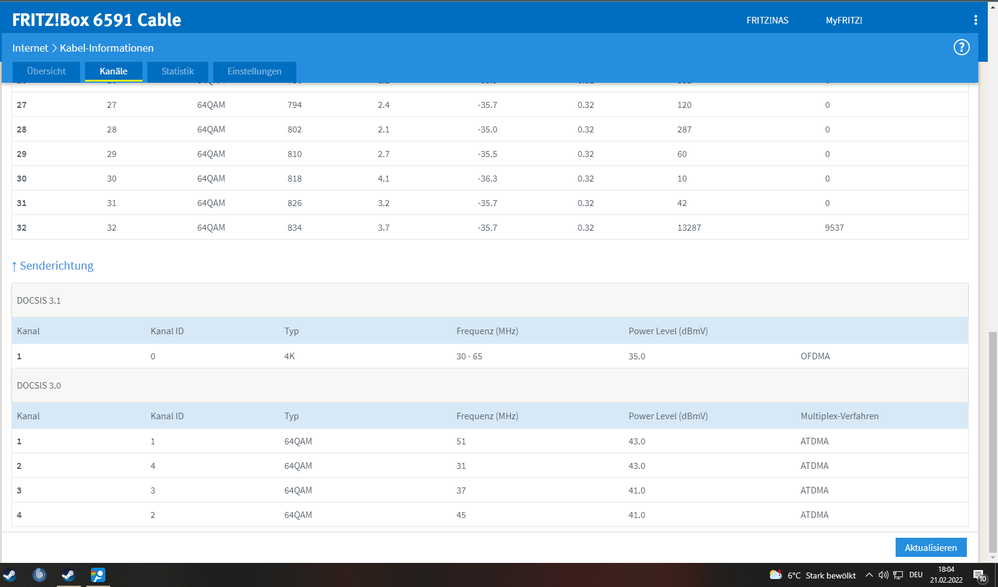The height and width of the screenshot is (587, 998).
Task: Open the FRITZ!NAS link
Action: (767, 20)
